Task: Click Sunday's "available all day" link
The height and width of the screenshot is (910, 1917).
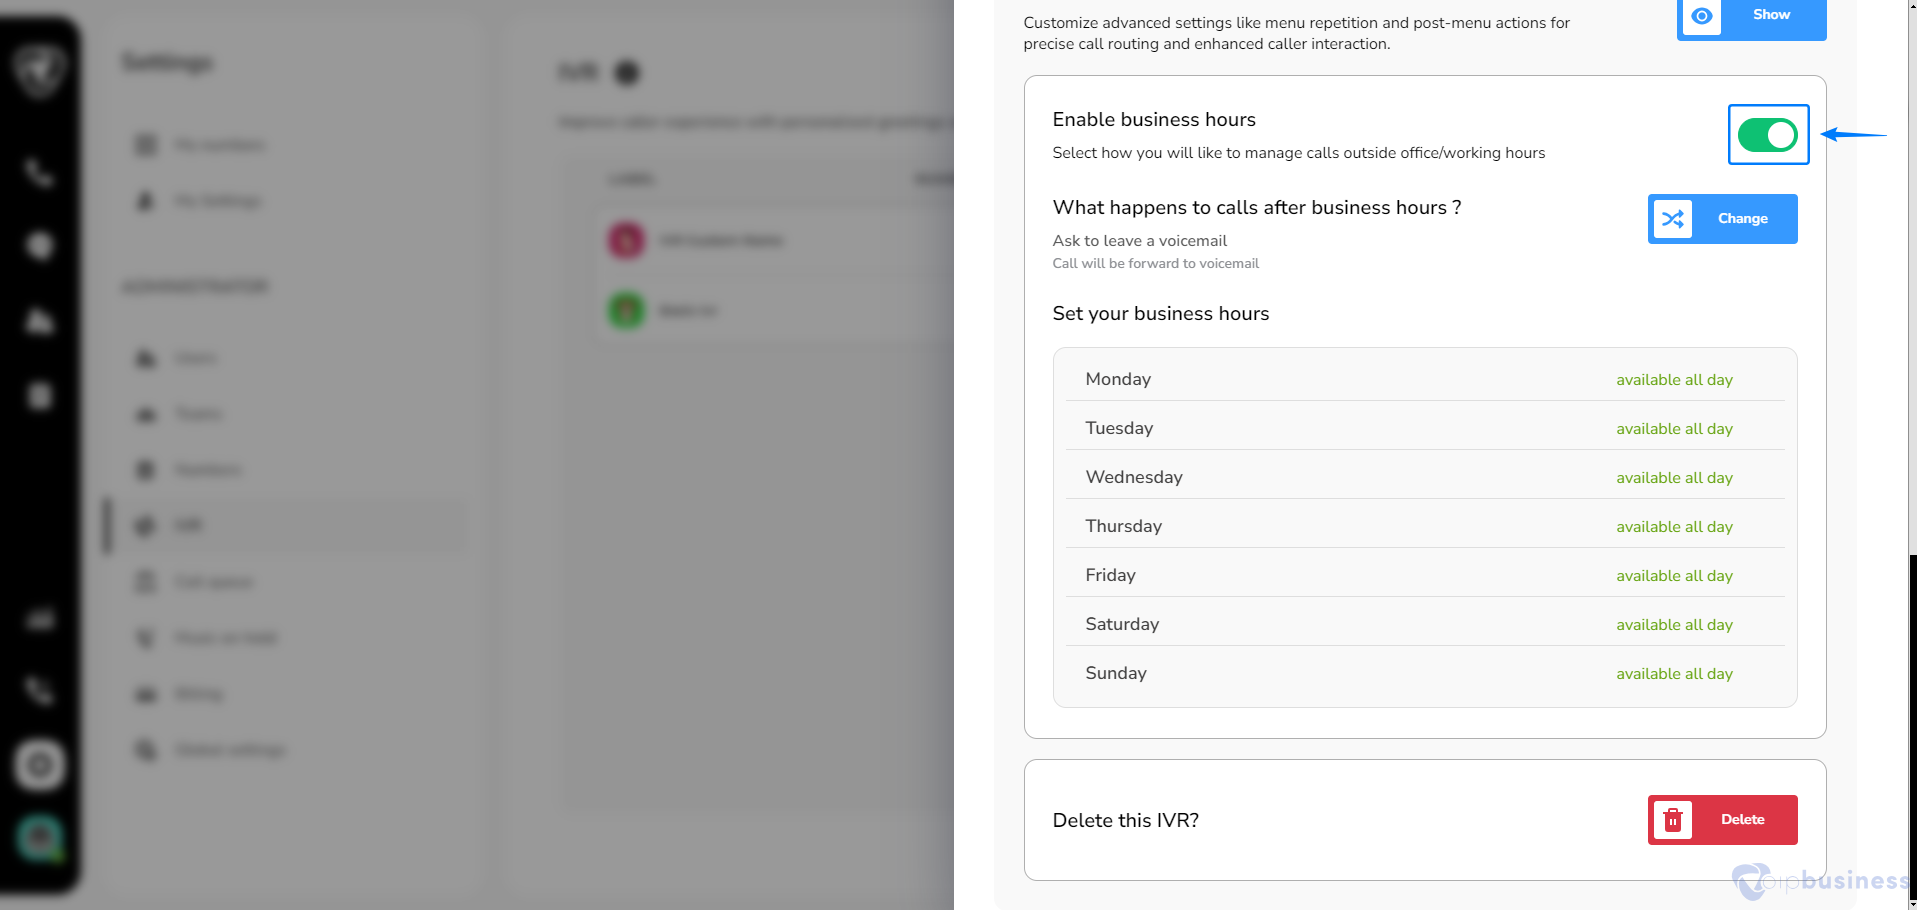Action: click(1674, 674)
